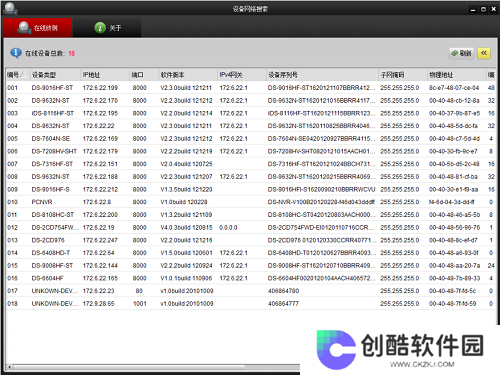This screenshot has width=500, height=375.
Task: Click the 子网掩码 column header
Action: point(403,75)
